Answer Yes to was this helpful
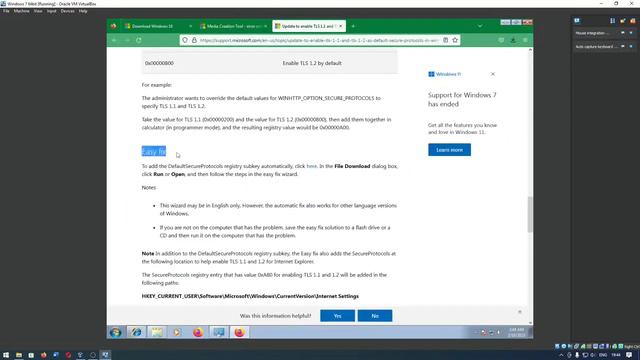The image size is (640, 360). pyautogui.click(x=338, y=316)
